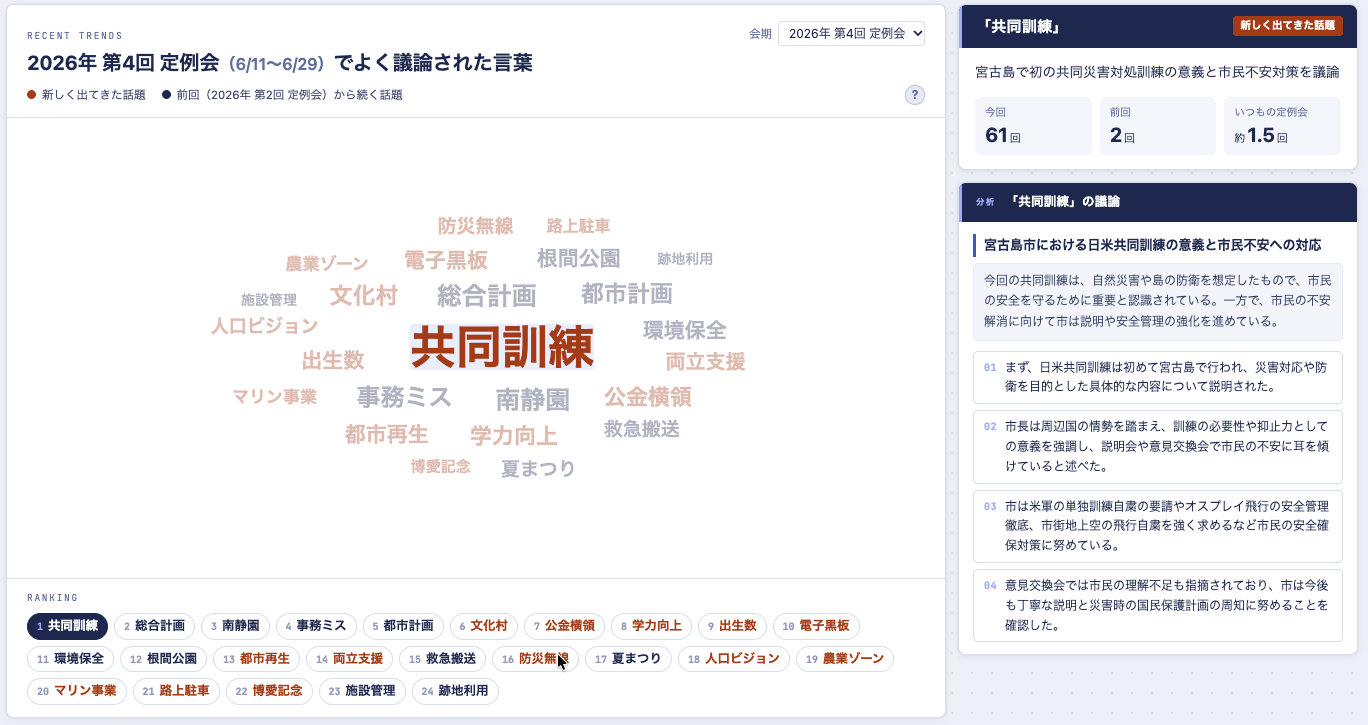1368x725 pixels.
Task: Click analysis point 01 about 日米共同訓練
Action: [1158, 376]
